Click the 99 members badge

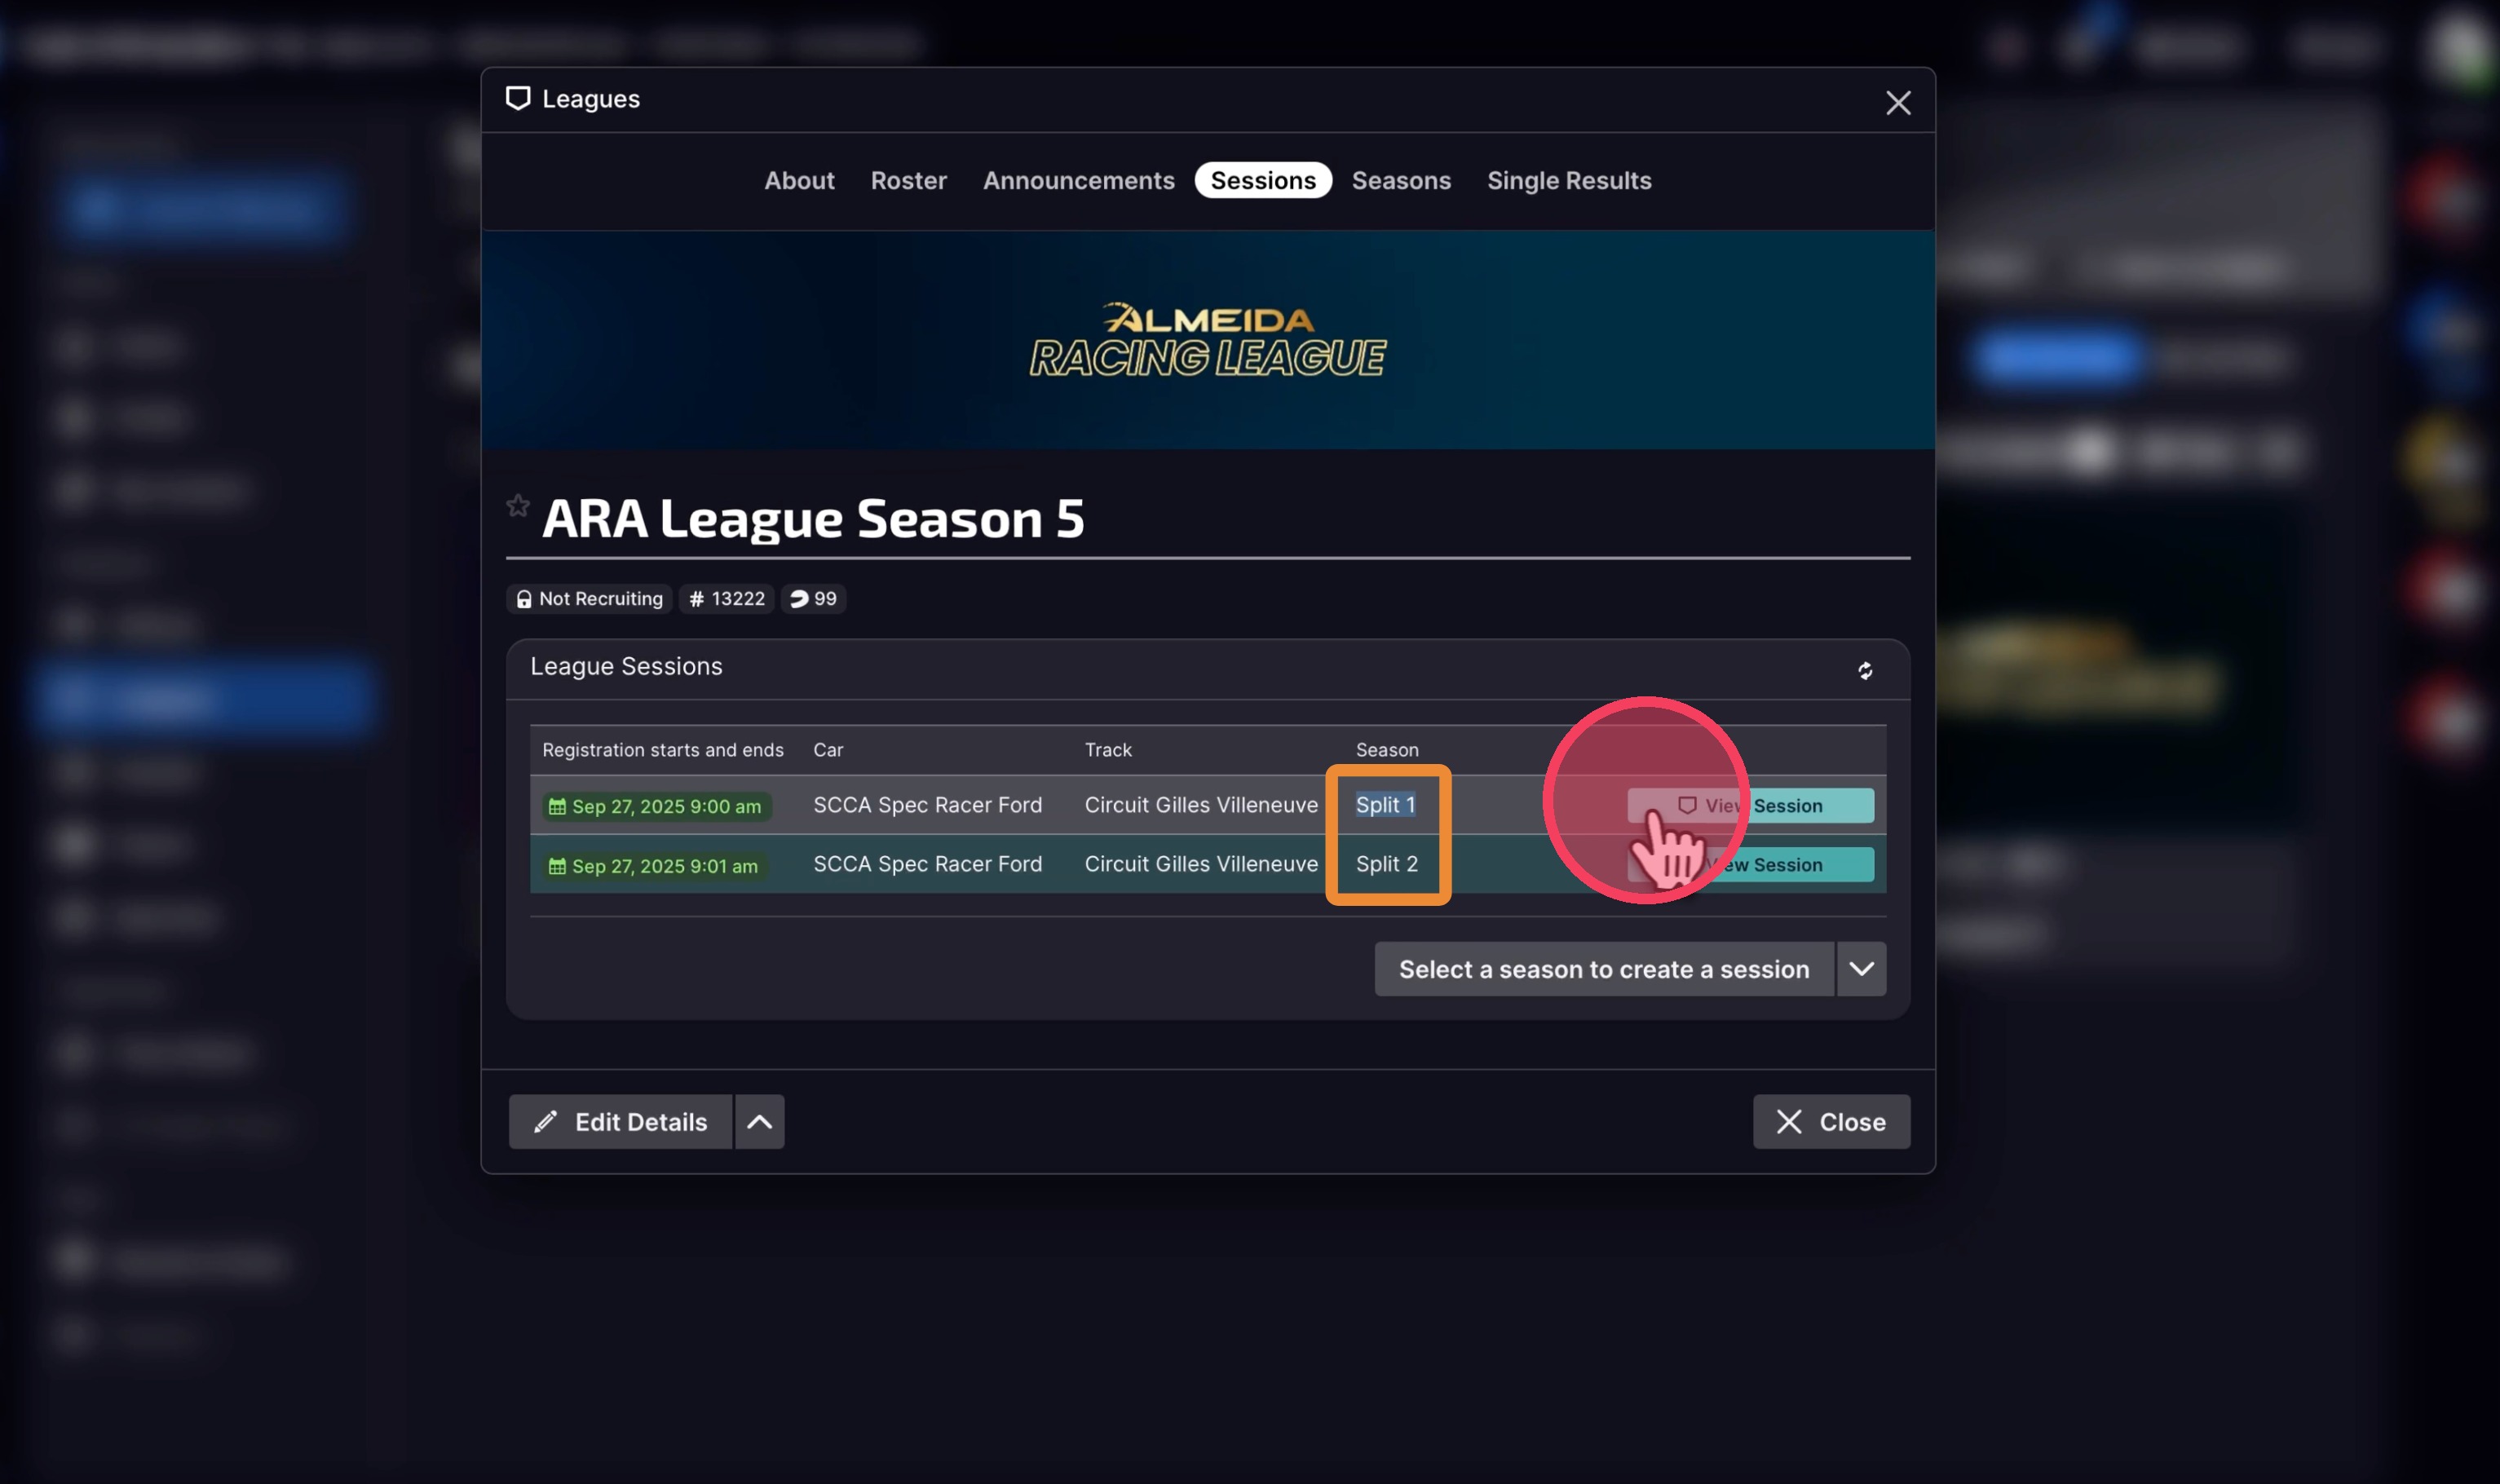813,598
